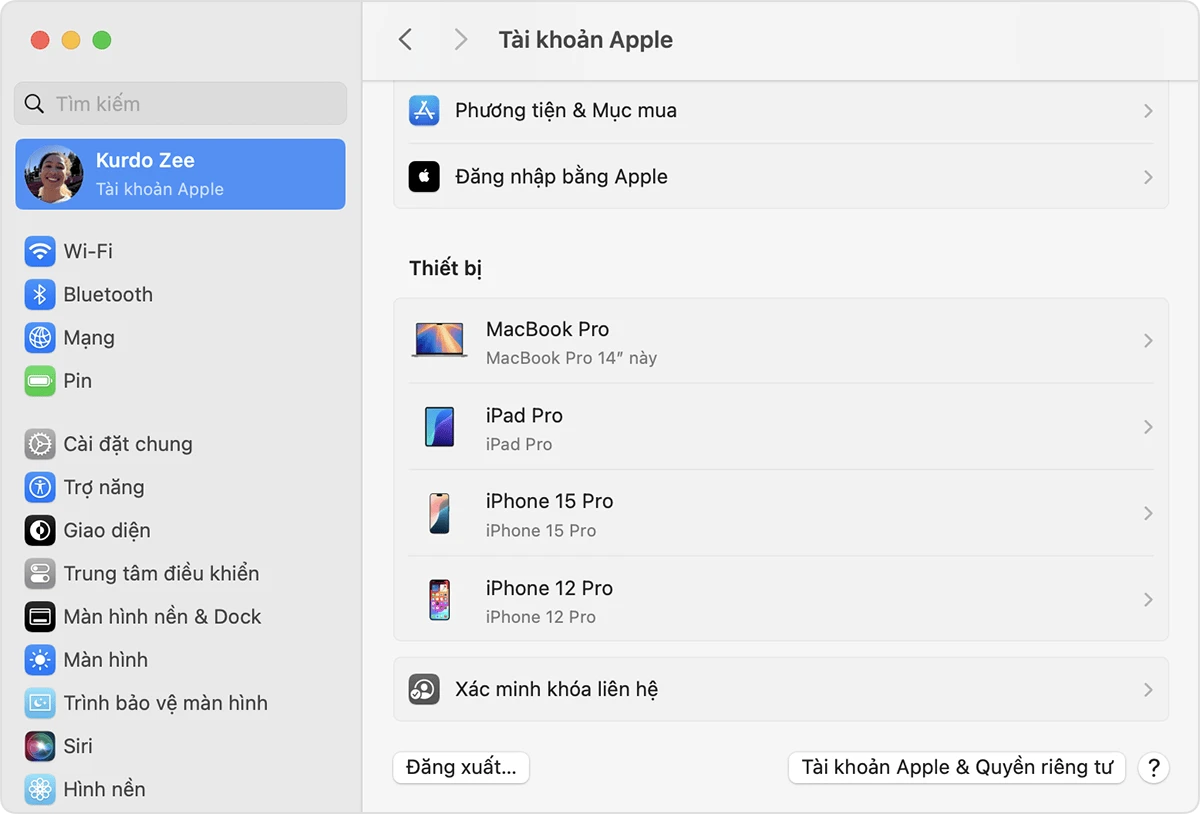This screenshot has width=1200, height=814.
Task: Click inside the Tìm kiếm search field
Action: point(180,103)
